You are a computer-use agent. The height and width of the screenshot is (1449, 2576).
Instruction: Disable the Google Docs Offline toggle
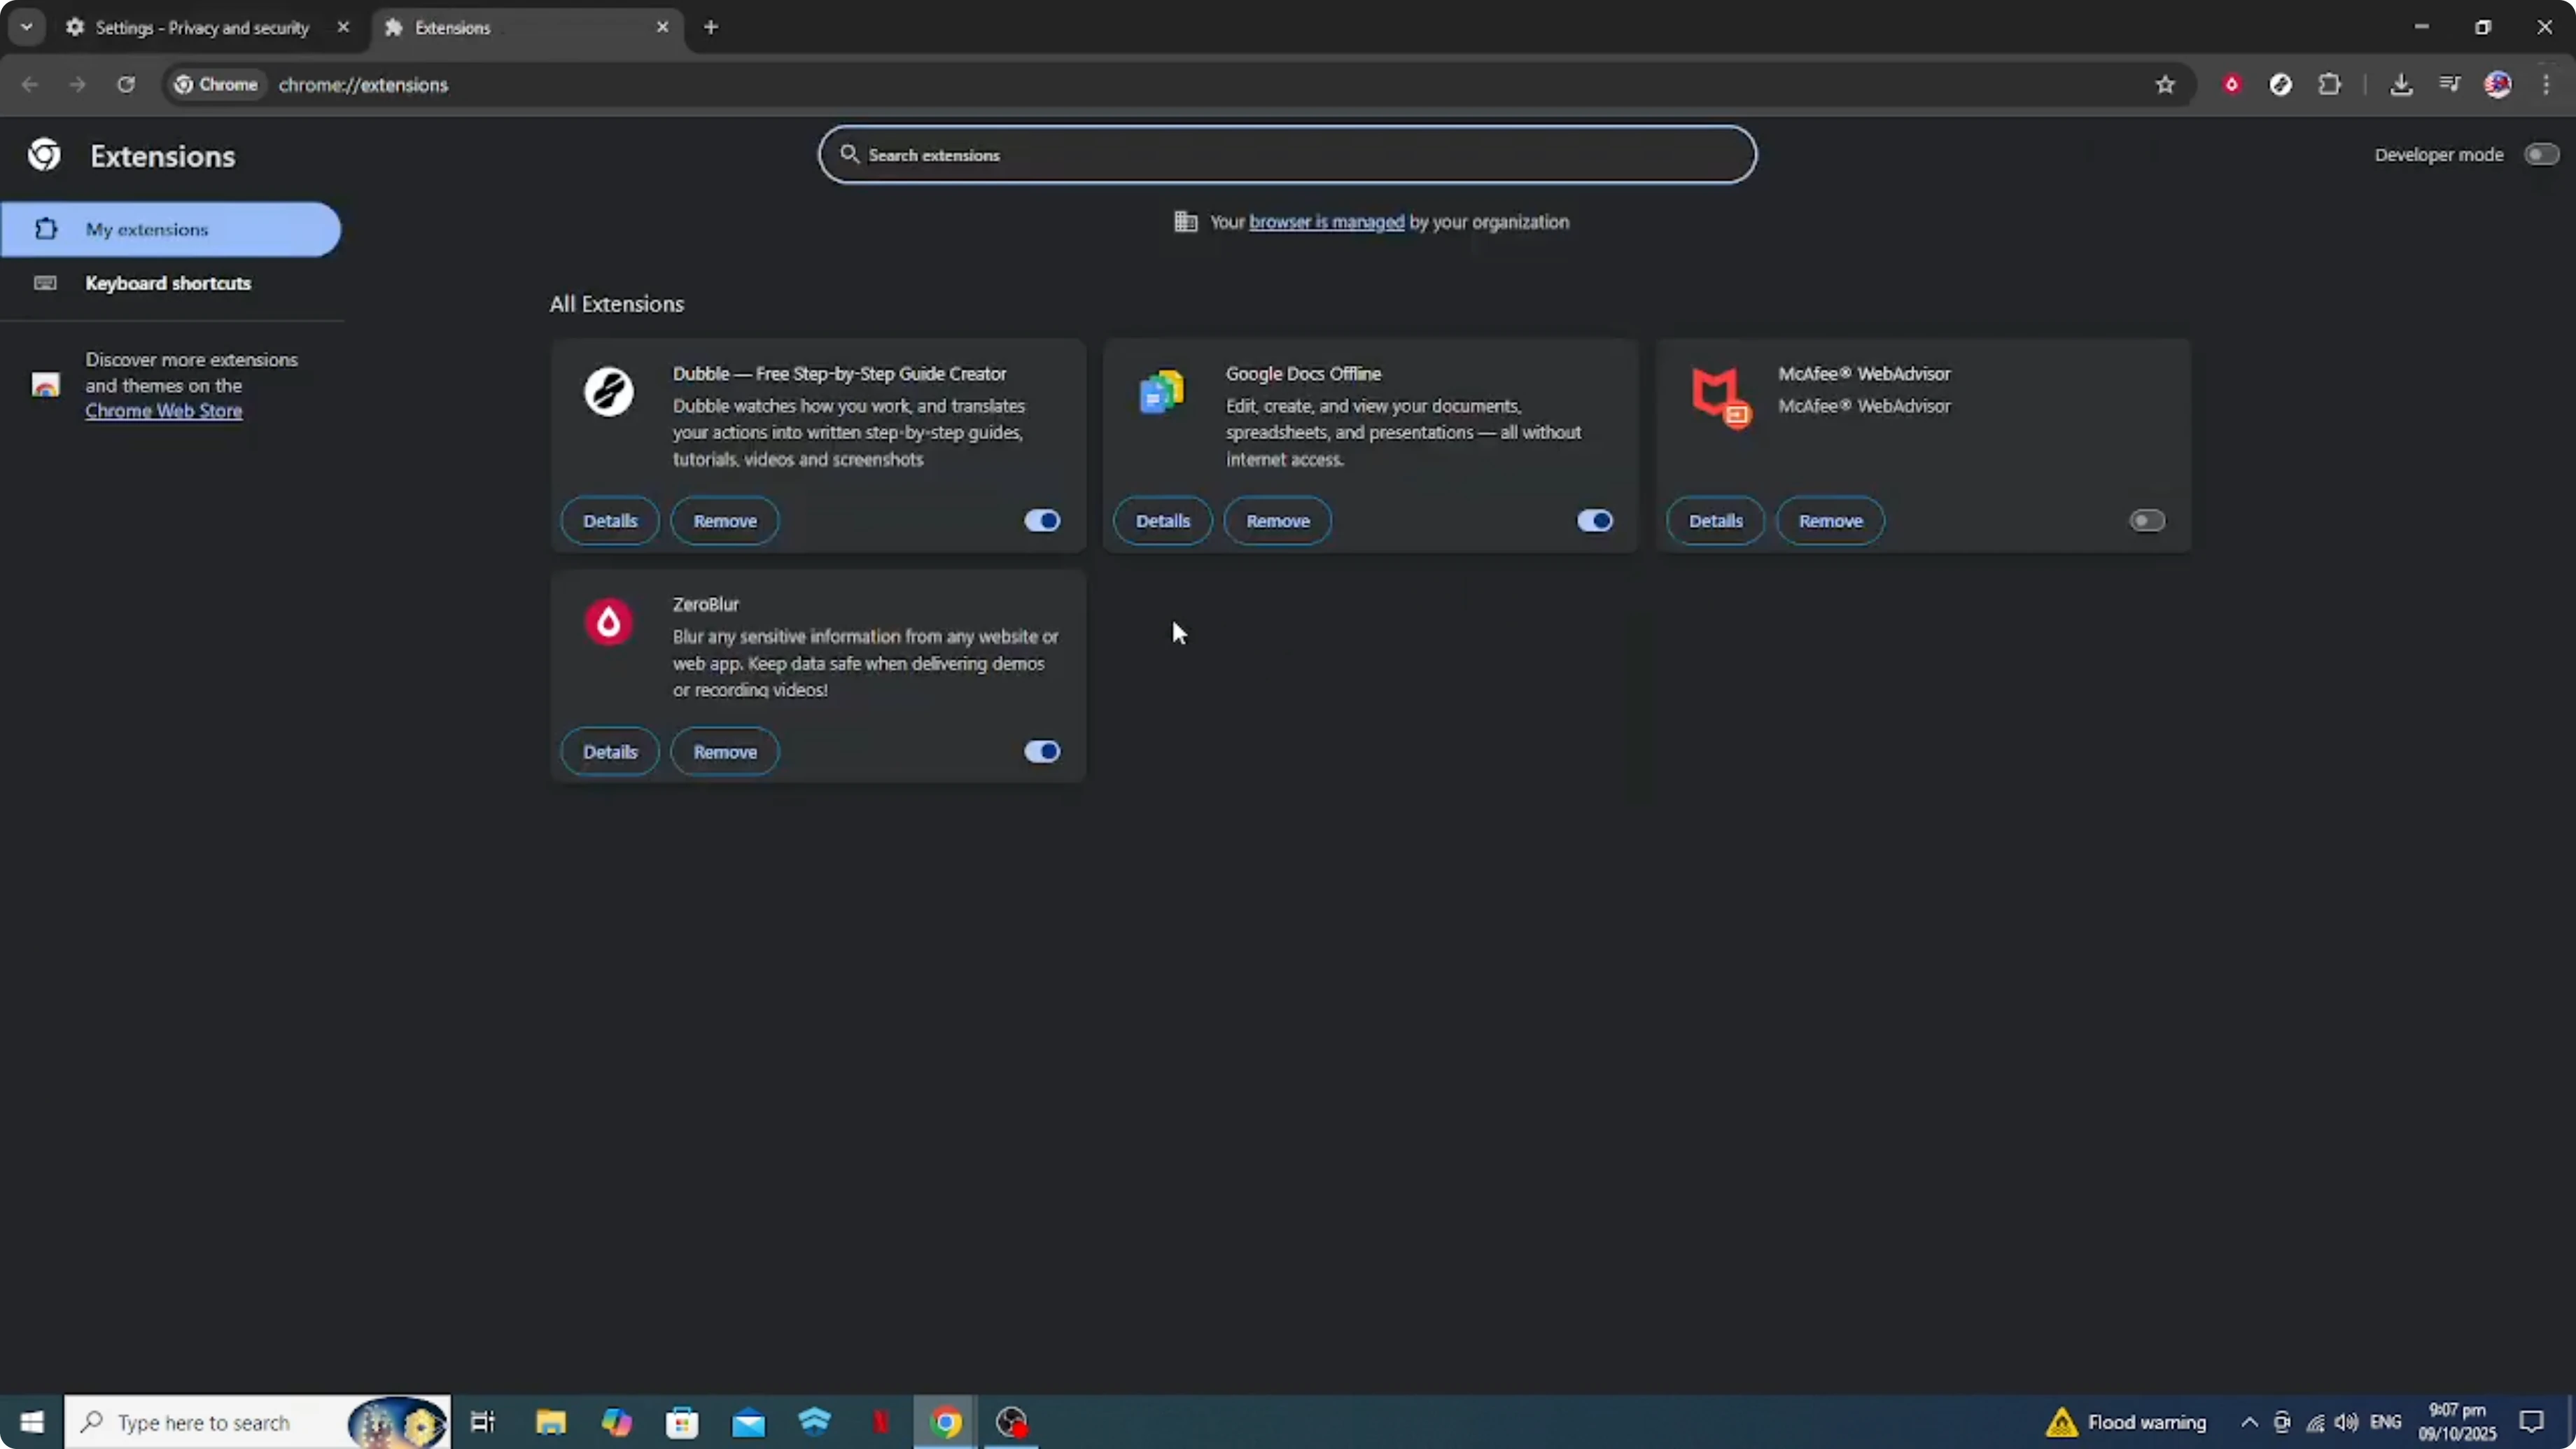(1595, 521)
